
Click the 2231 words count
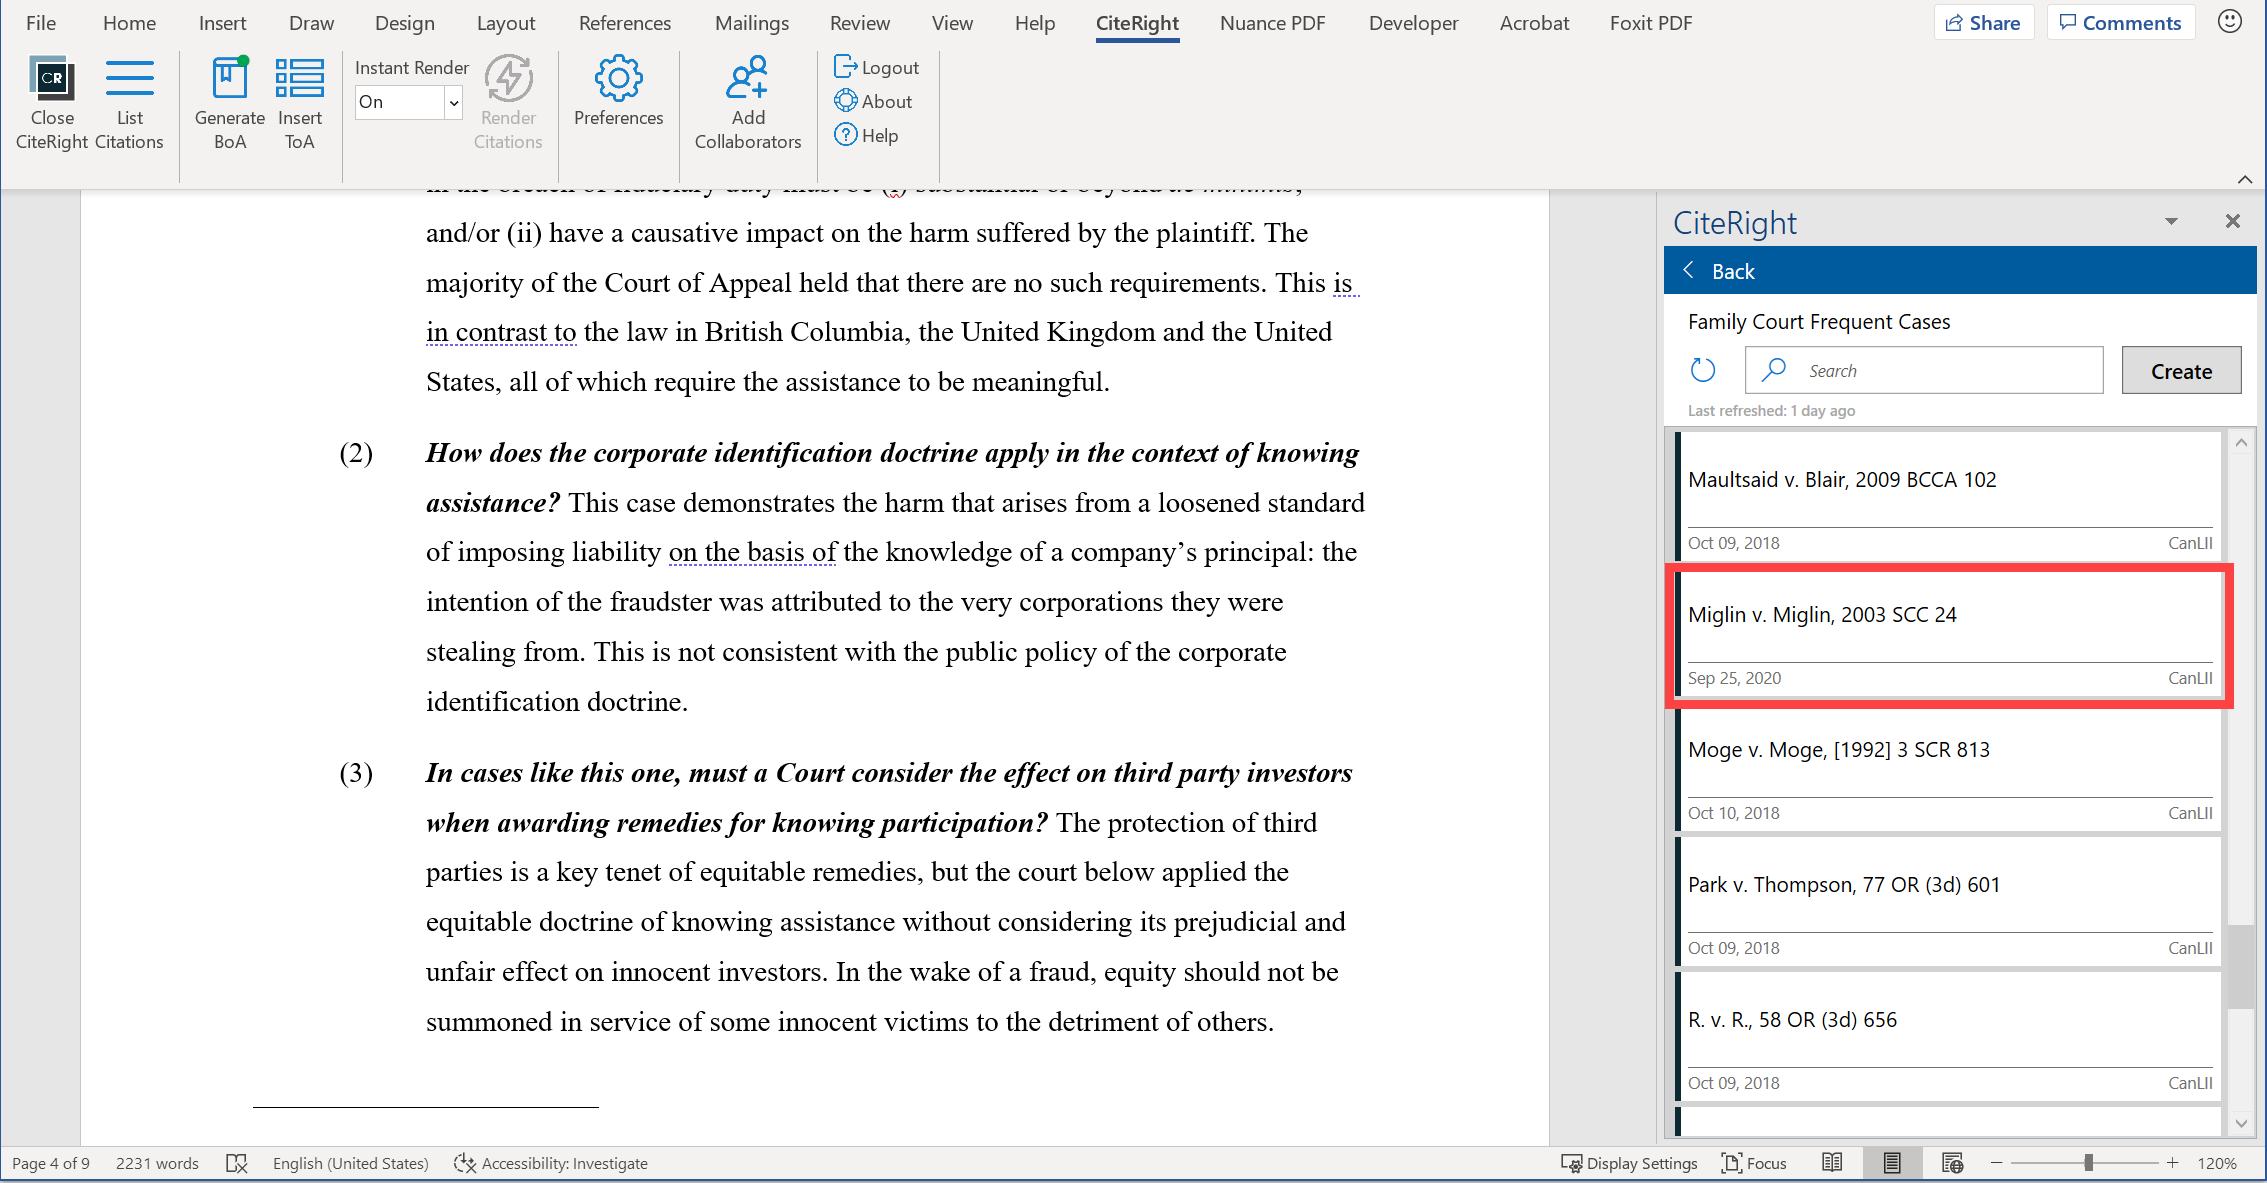tap(157, 1163)
